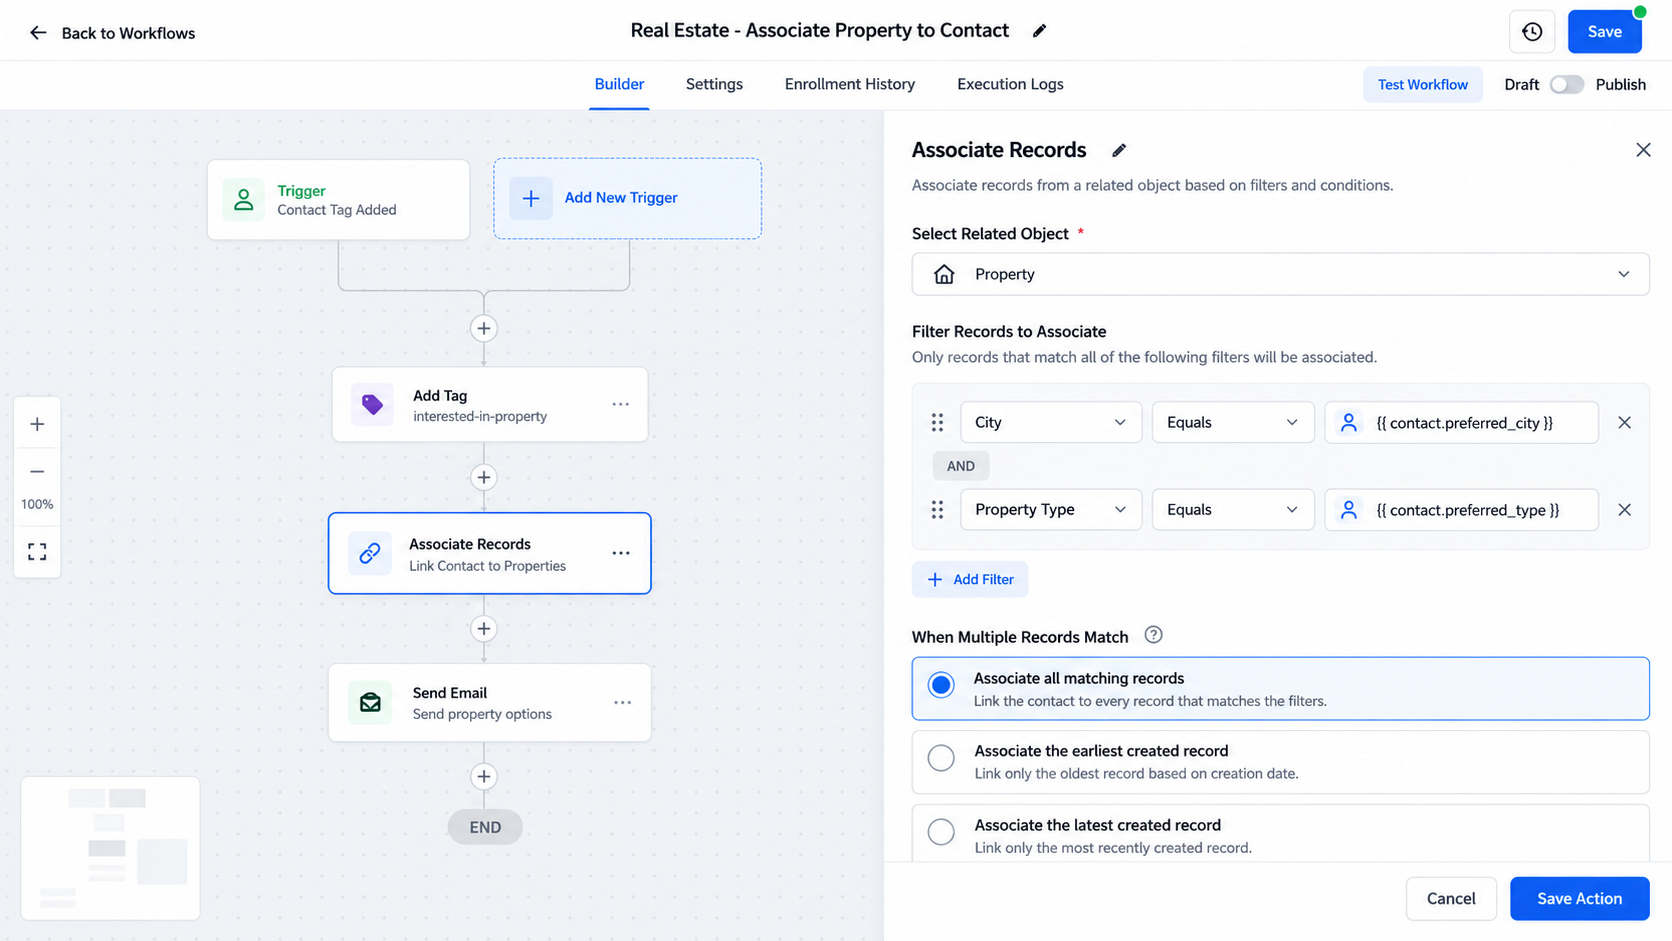1672x941 pixels.
Task: Select Associate the earliest created record
Action: [x=1280, y=762]
